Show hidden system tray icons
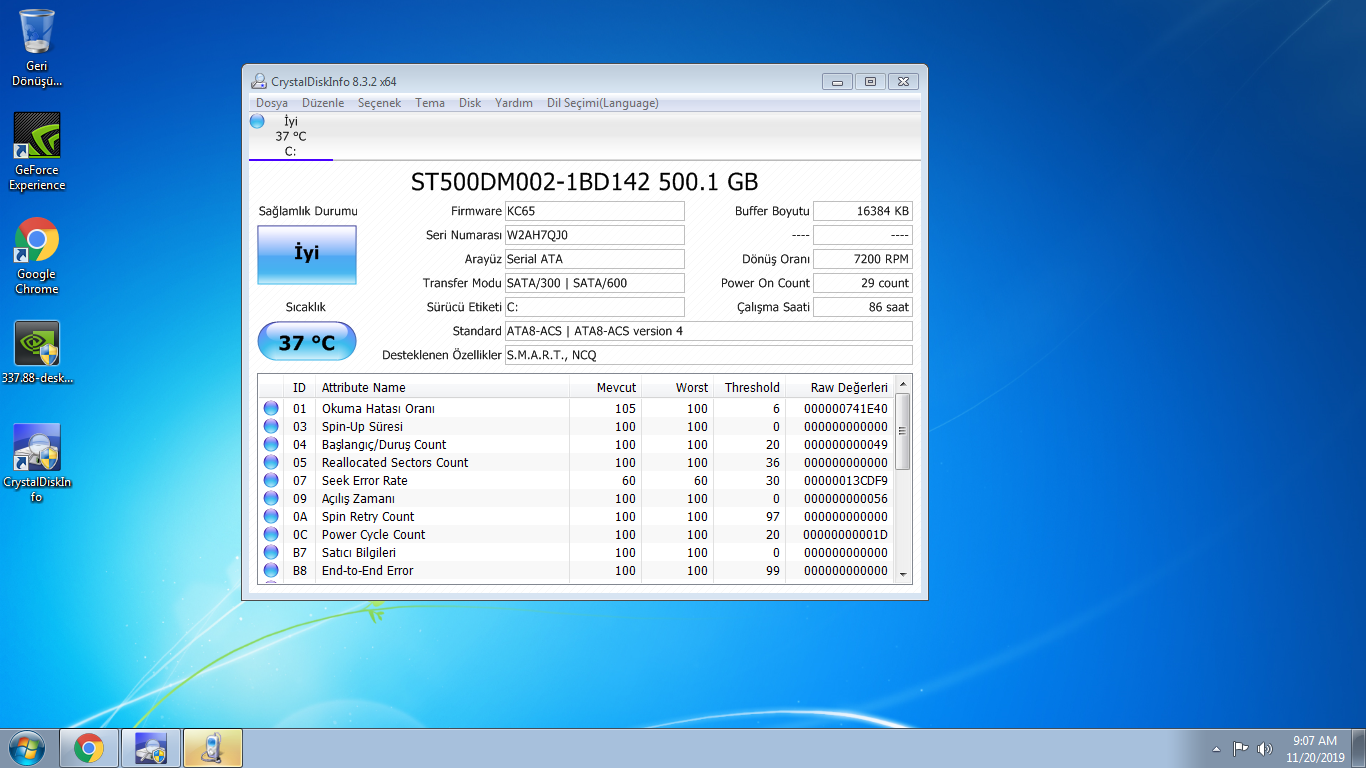This screenshot has width=1366, height=768. 1216,749
